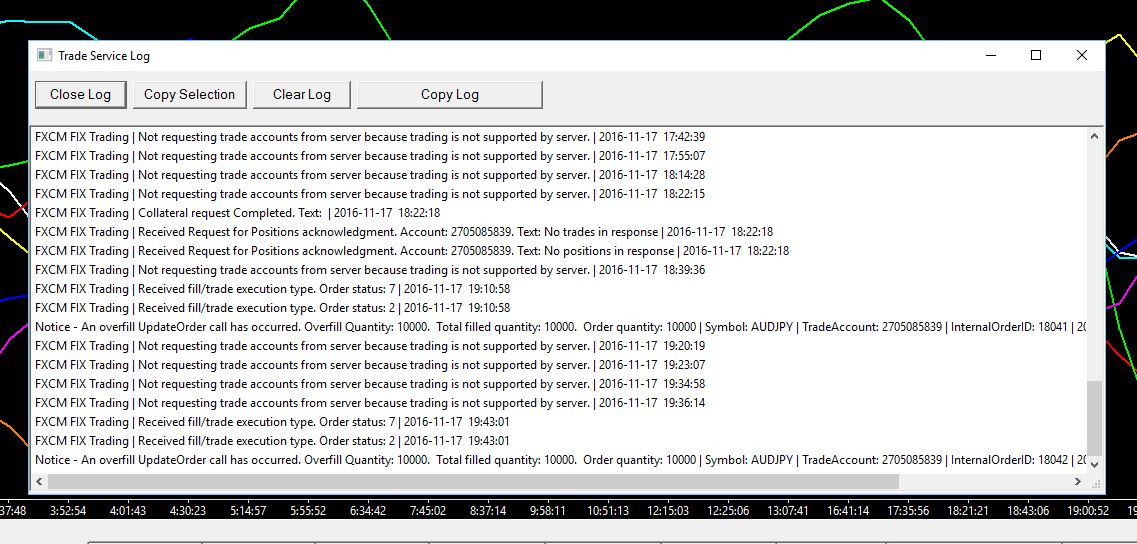Viewport: 1137px width, 544px height.
Task: Click chart time label 18:43:06
Action: (1028, 511)
